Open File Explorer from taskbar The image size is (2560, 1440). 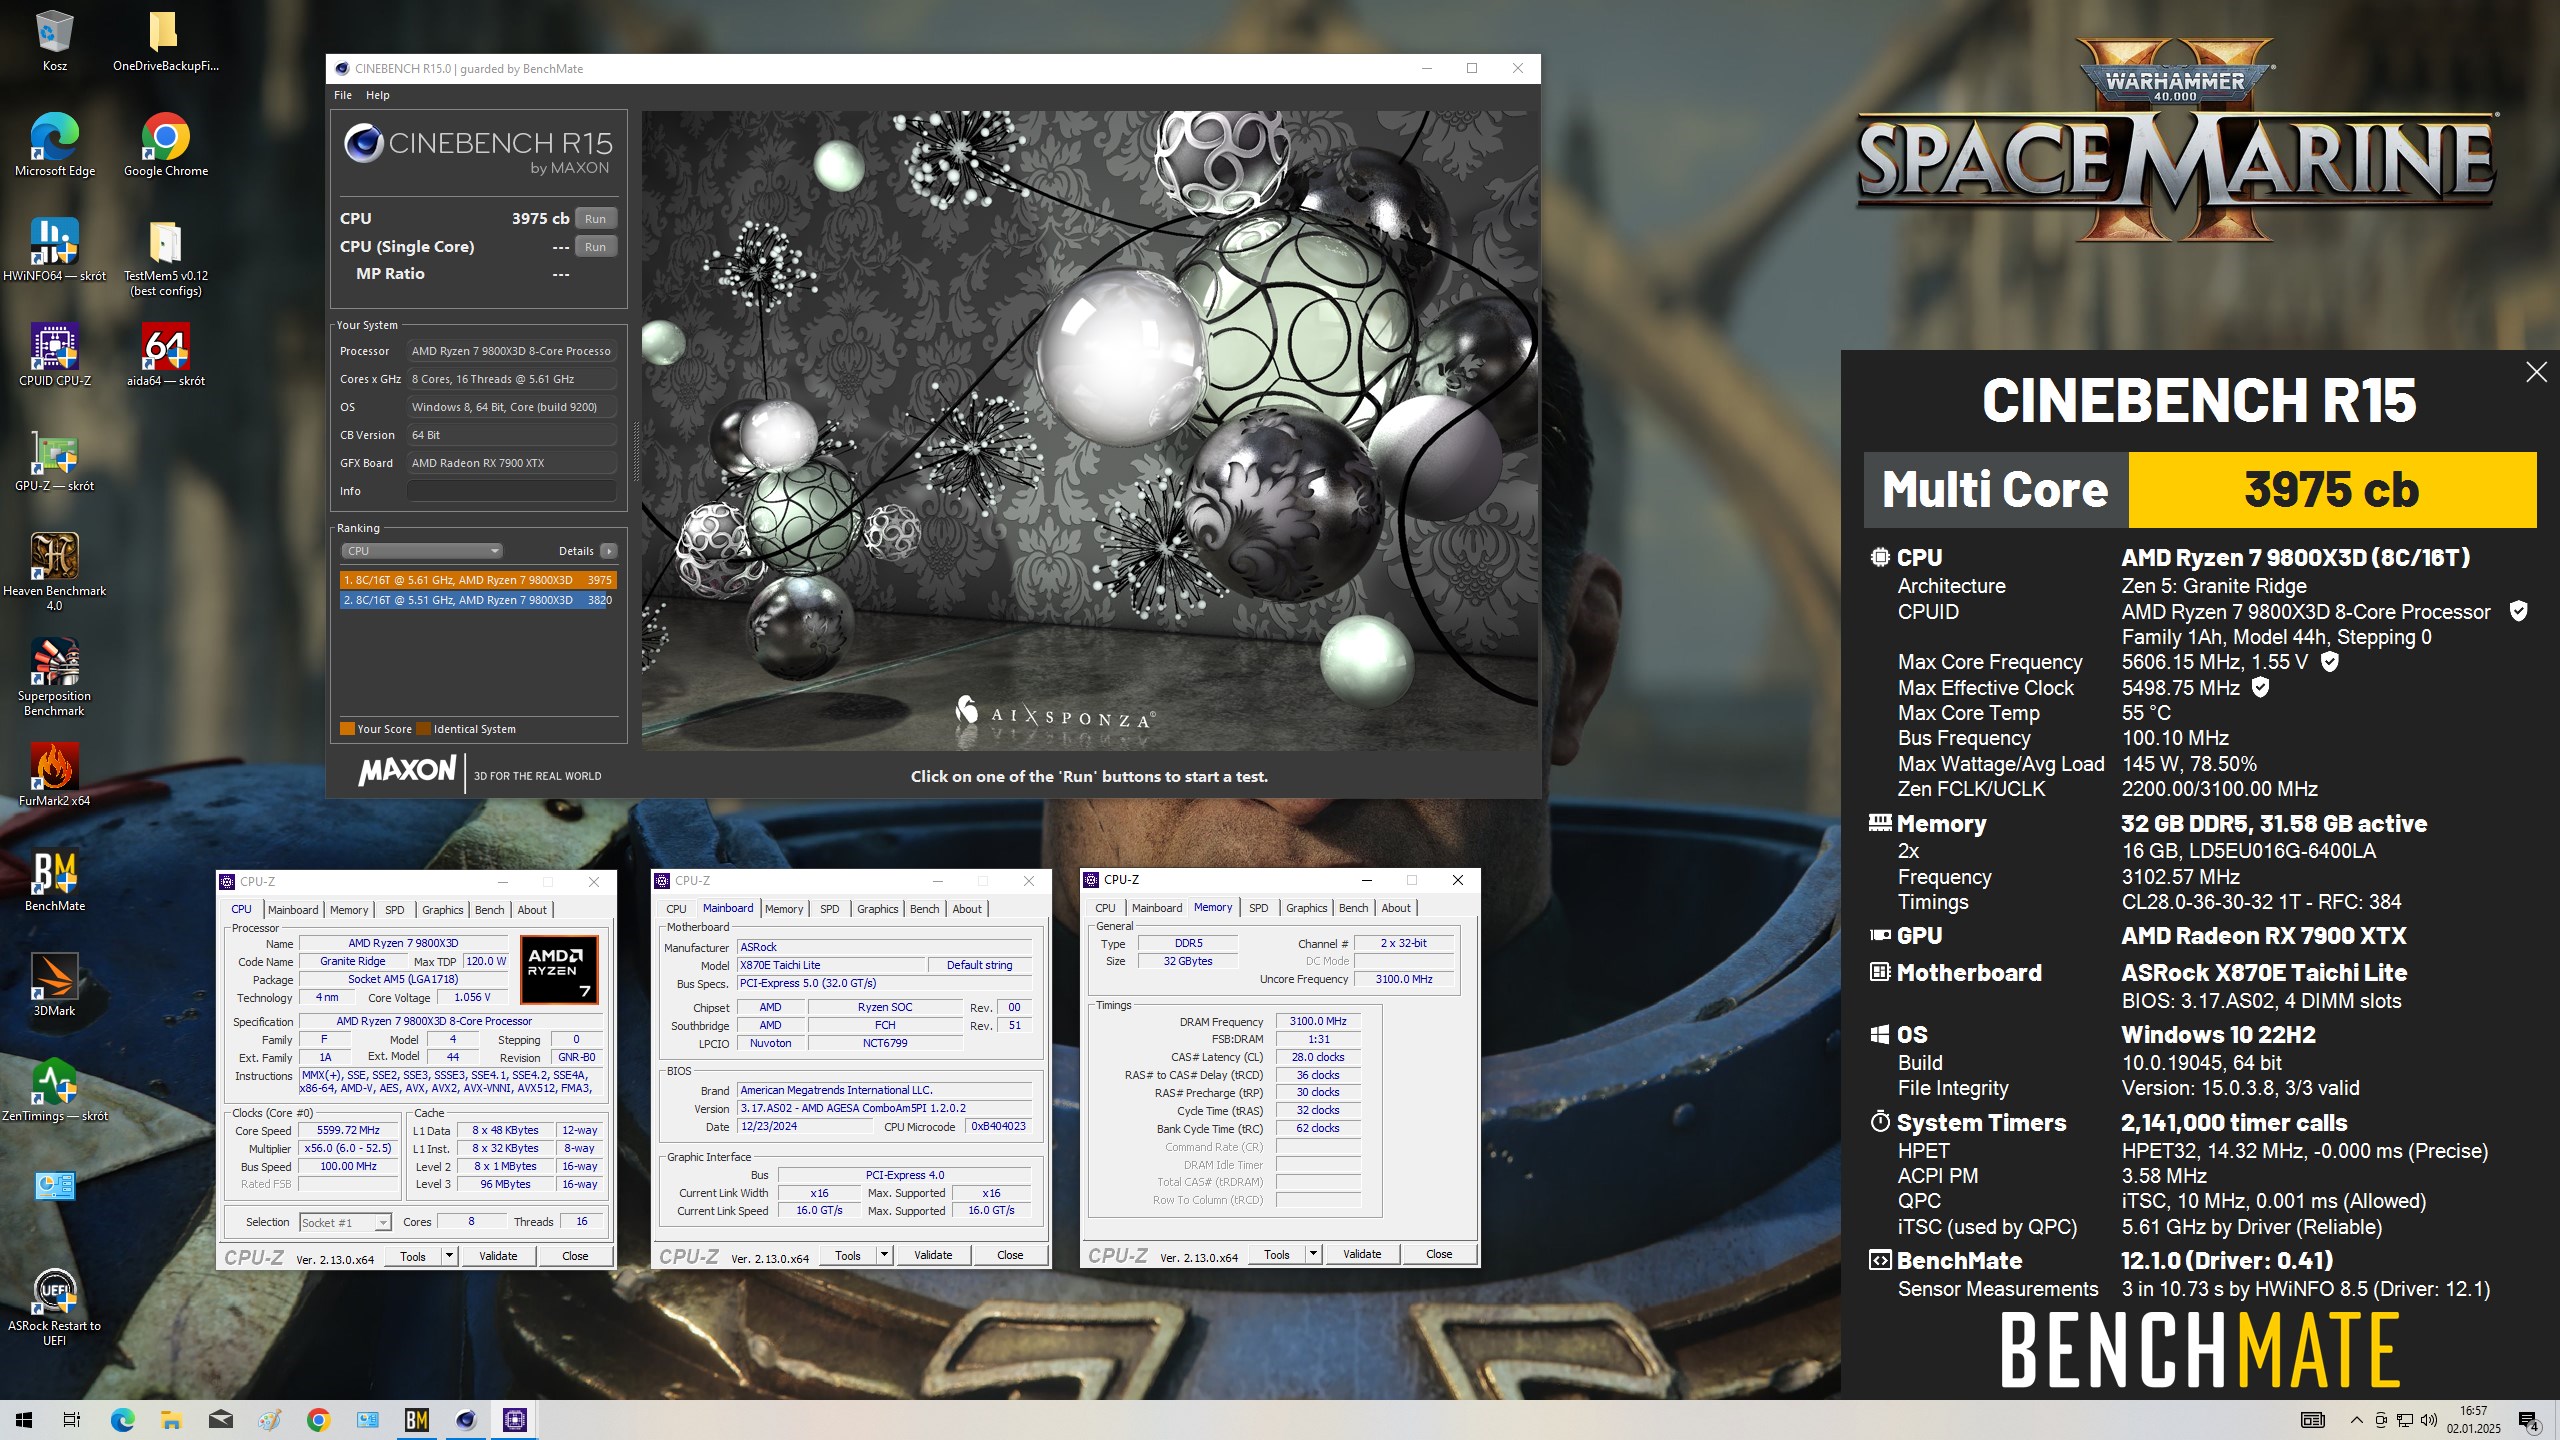pyautogui.click(x=171, y=1420)
